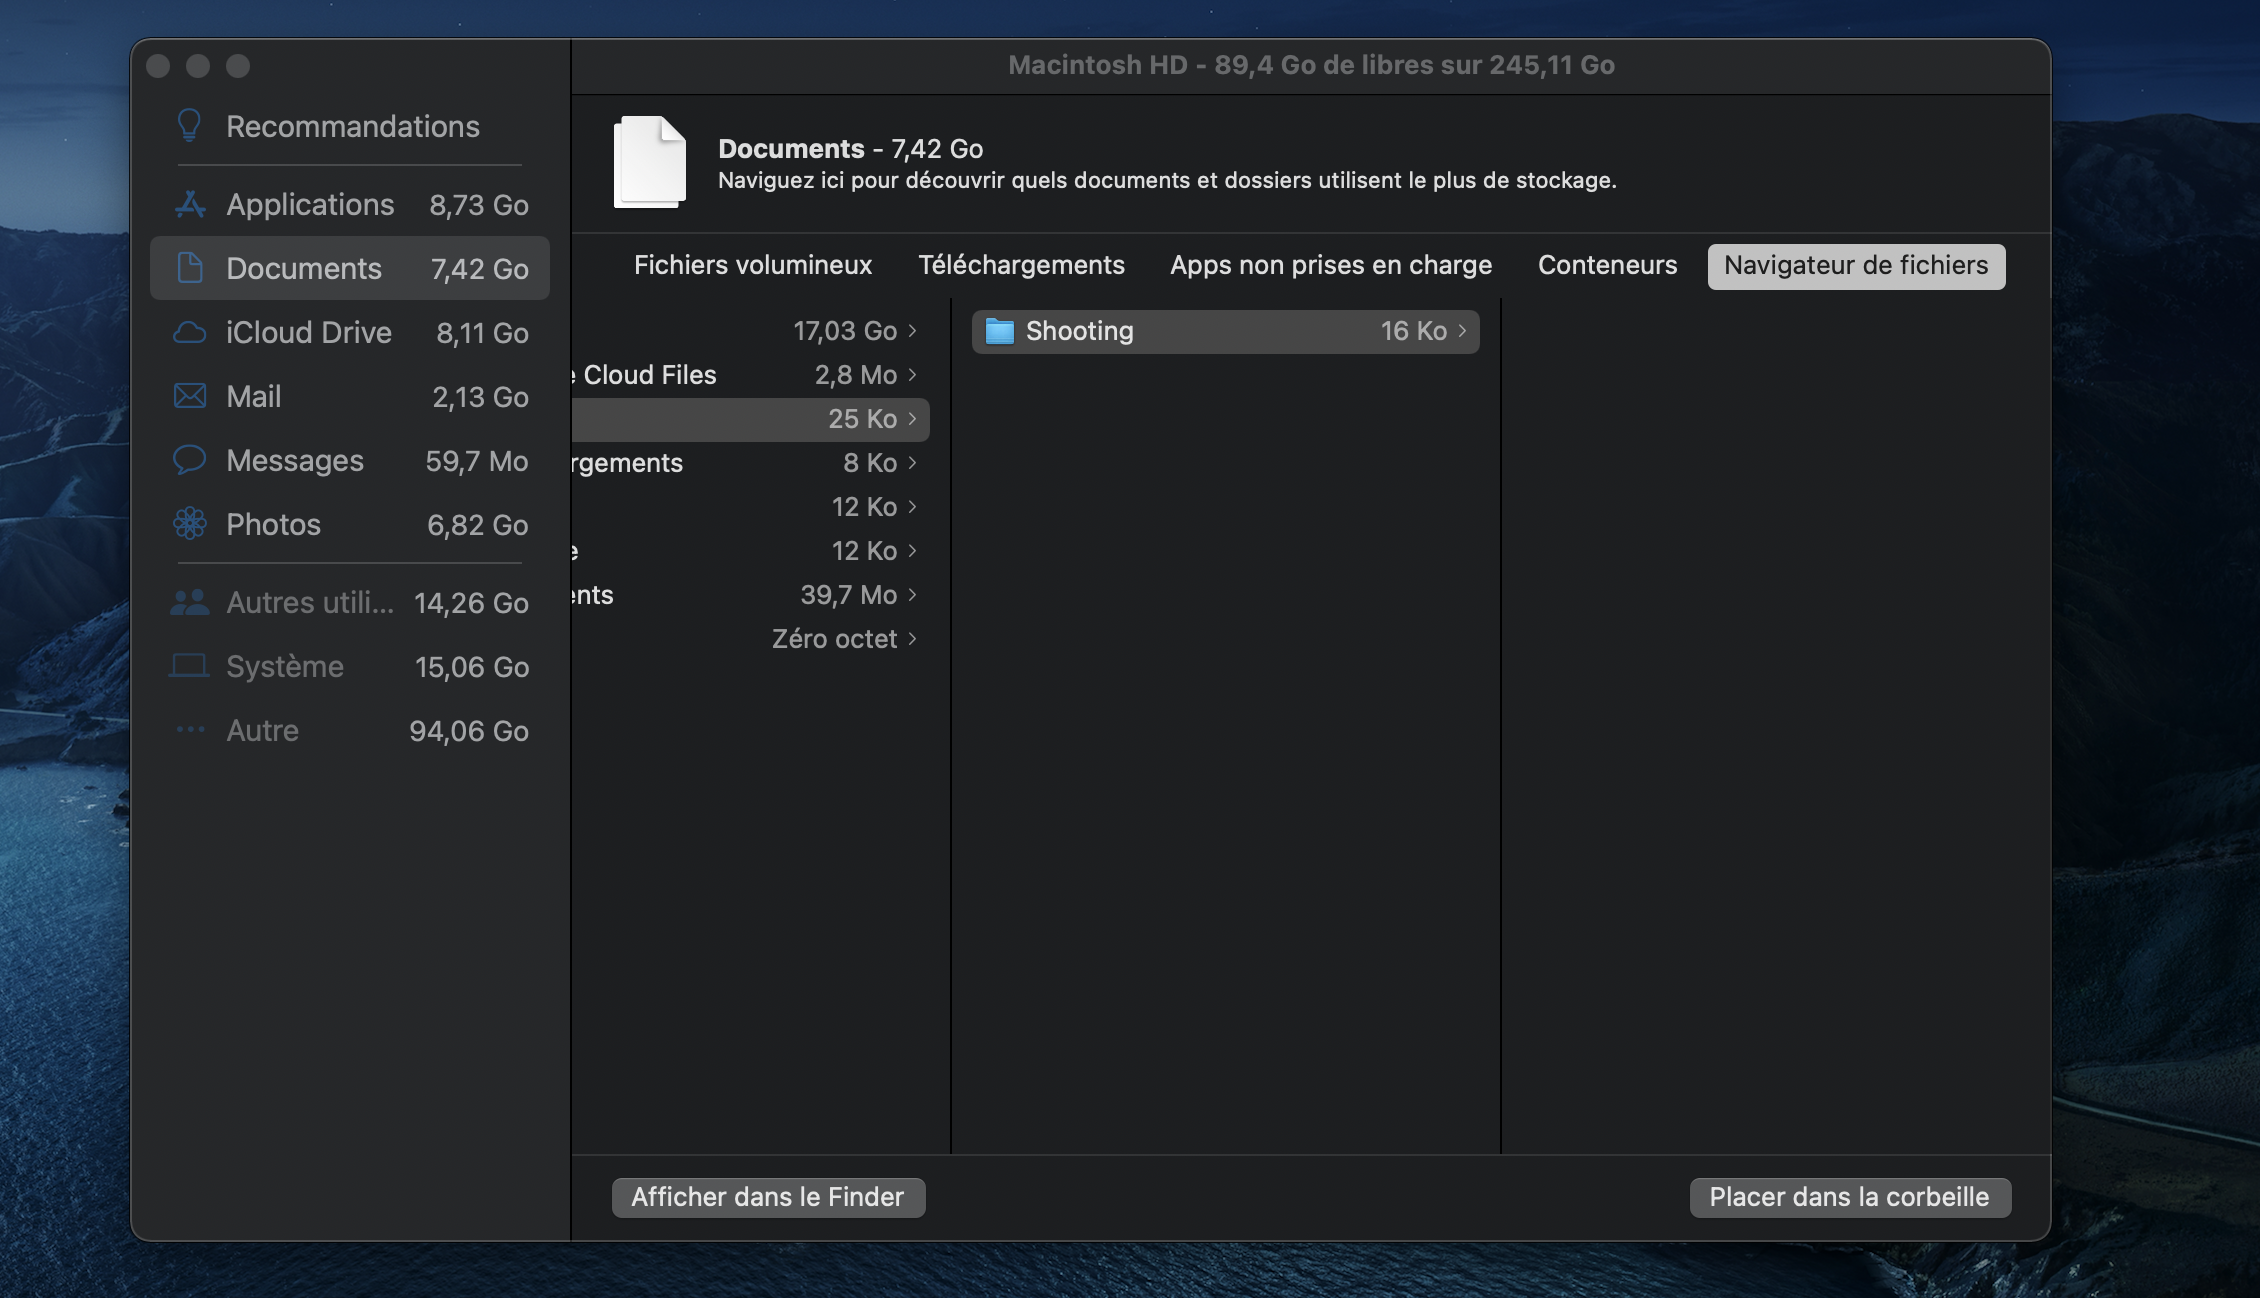2260x1298 pixels.
Task: Select Apps non prises en charge tab
Action: 1330,265
